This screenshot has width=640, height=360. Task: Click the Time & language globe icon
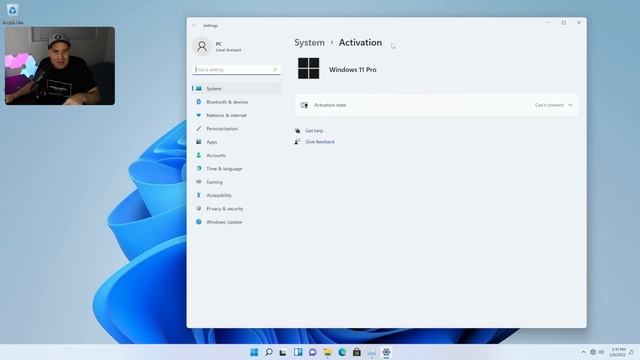click(x=199, y=169)
